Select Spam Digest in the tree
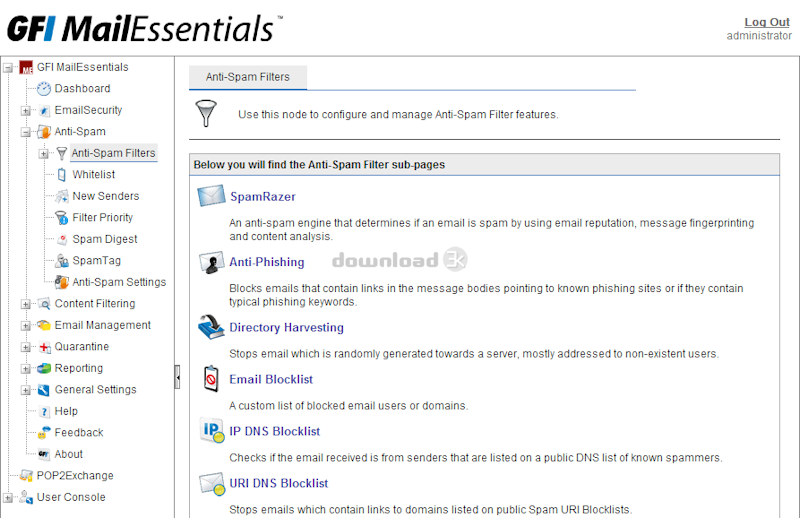The width and height of the screenshot is (800, 518). coord(105,239)
